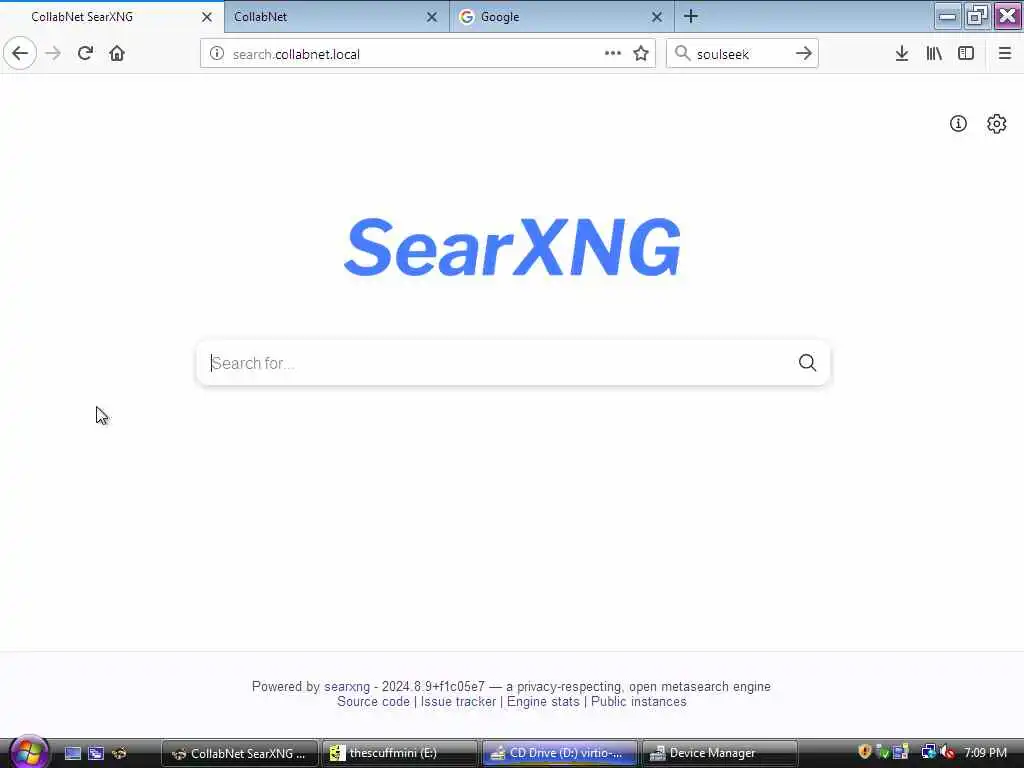Click the browser search box containing soulseek
Viewport: 1024px width, 768px height.
[x=742, y=54]
